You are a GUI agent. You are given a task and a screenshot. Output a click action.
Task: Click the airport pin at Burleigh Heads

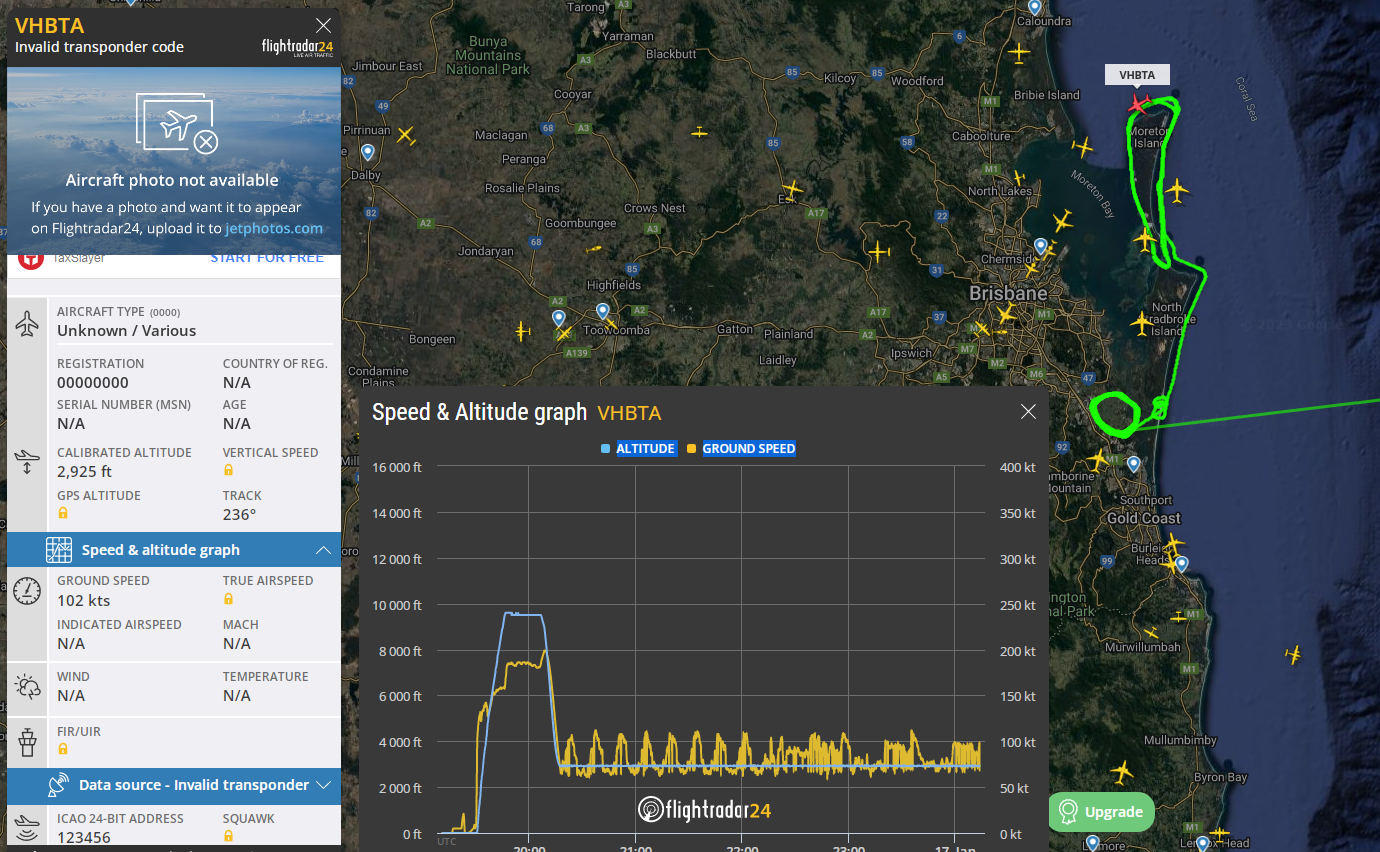(1182, 564)
